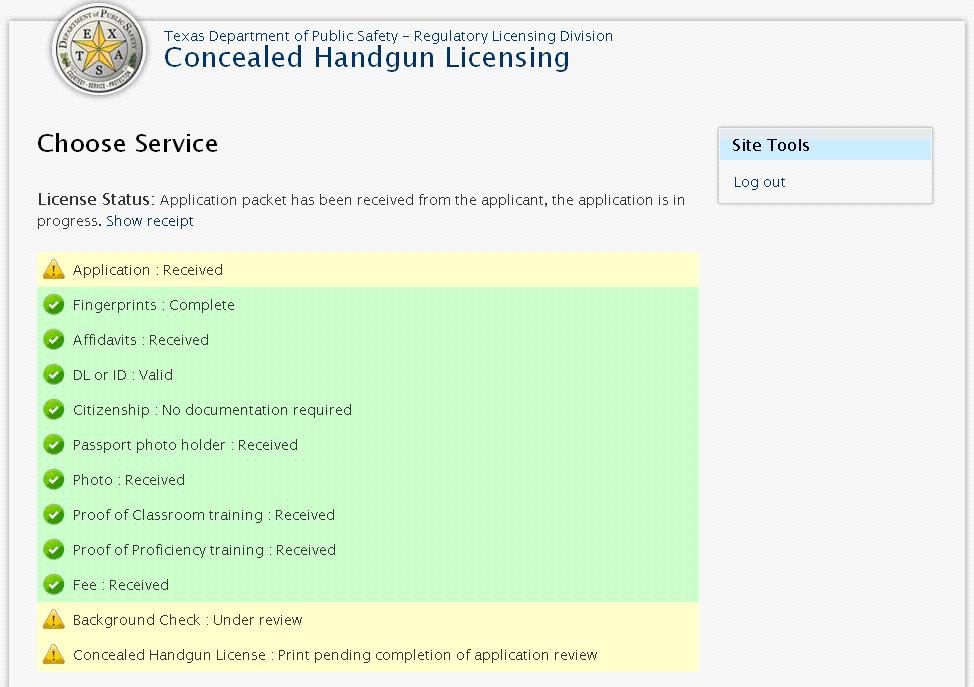Click warning icon beside Concealed Handgun License status
The height and width of the screenshot is (687, 974).
54,655
